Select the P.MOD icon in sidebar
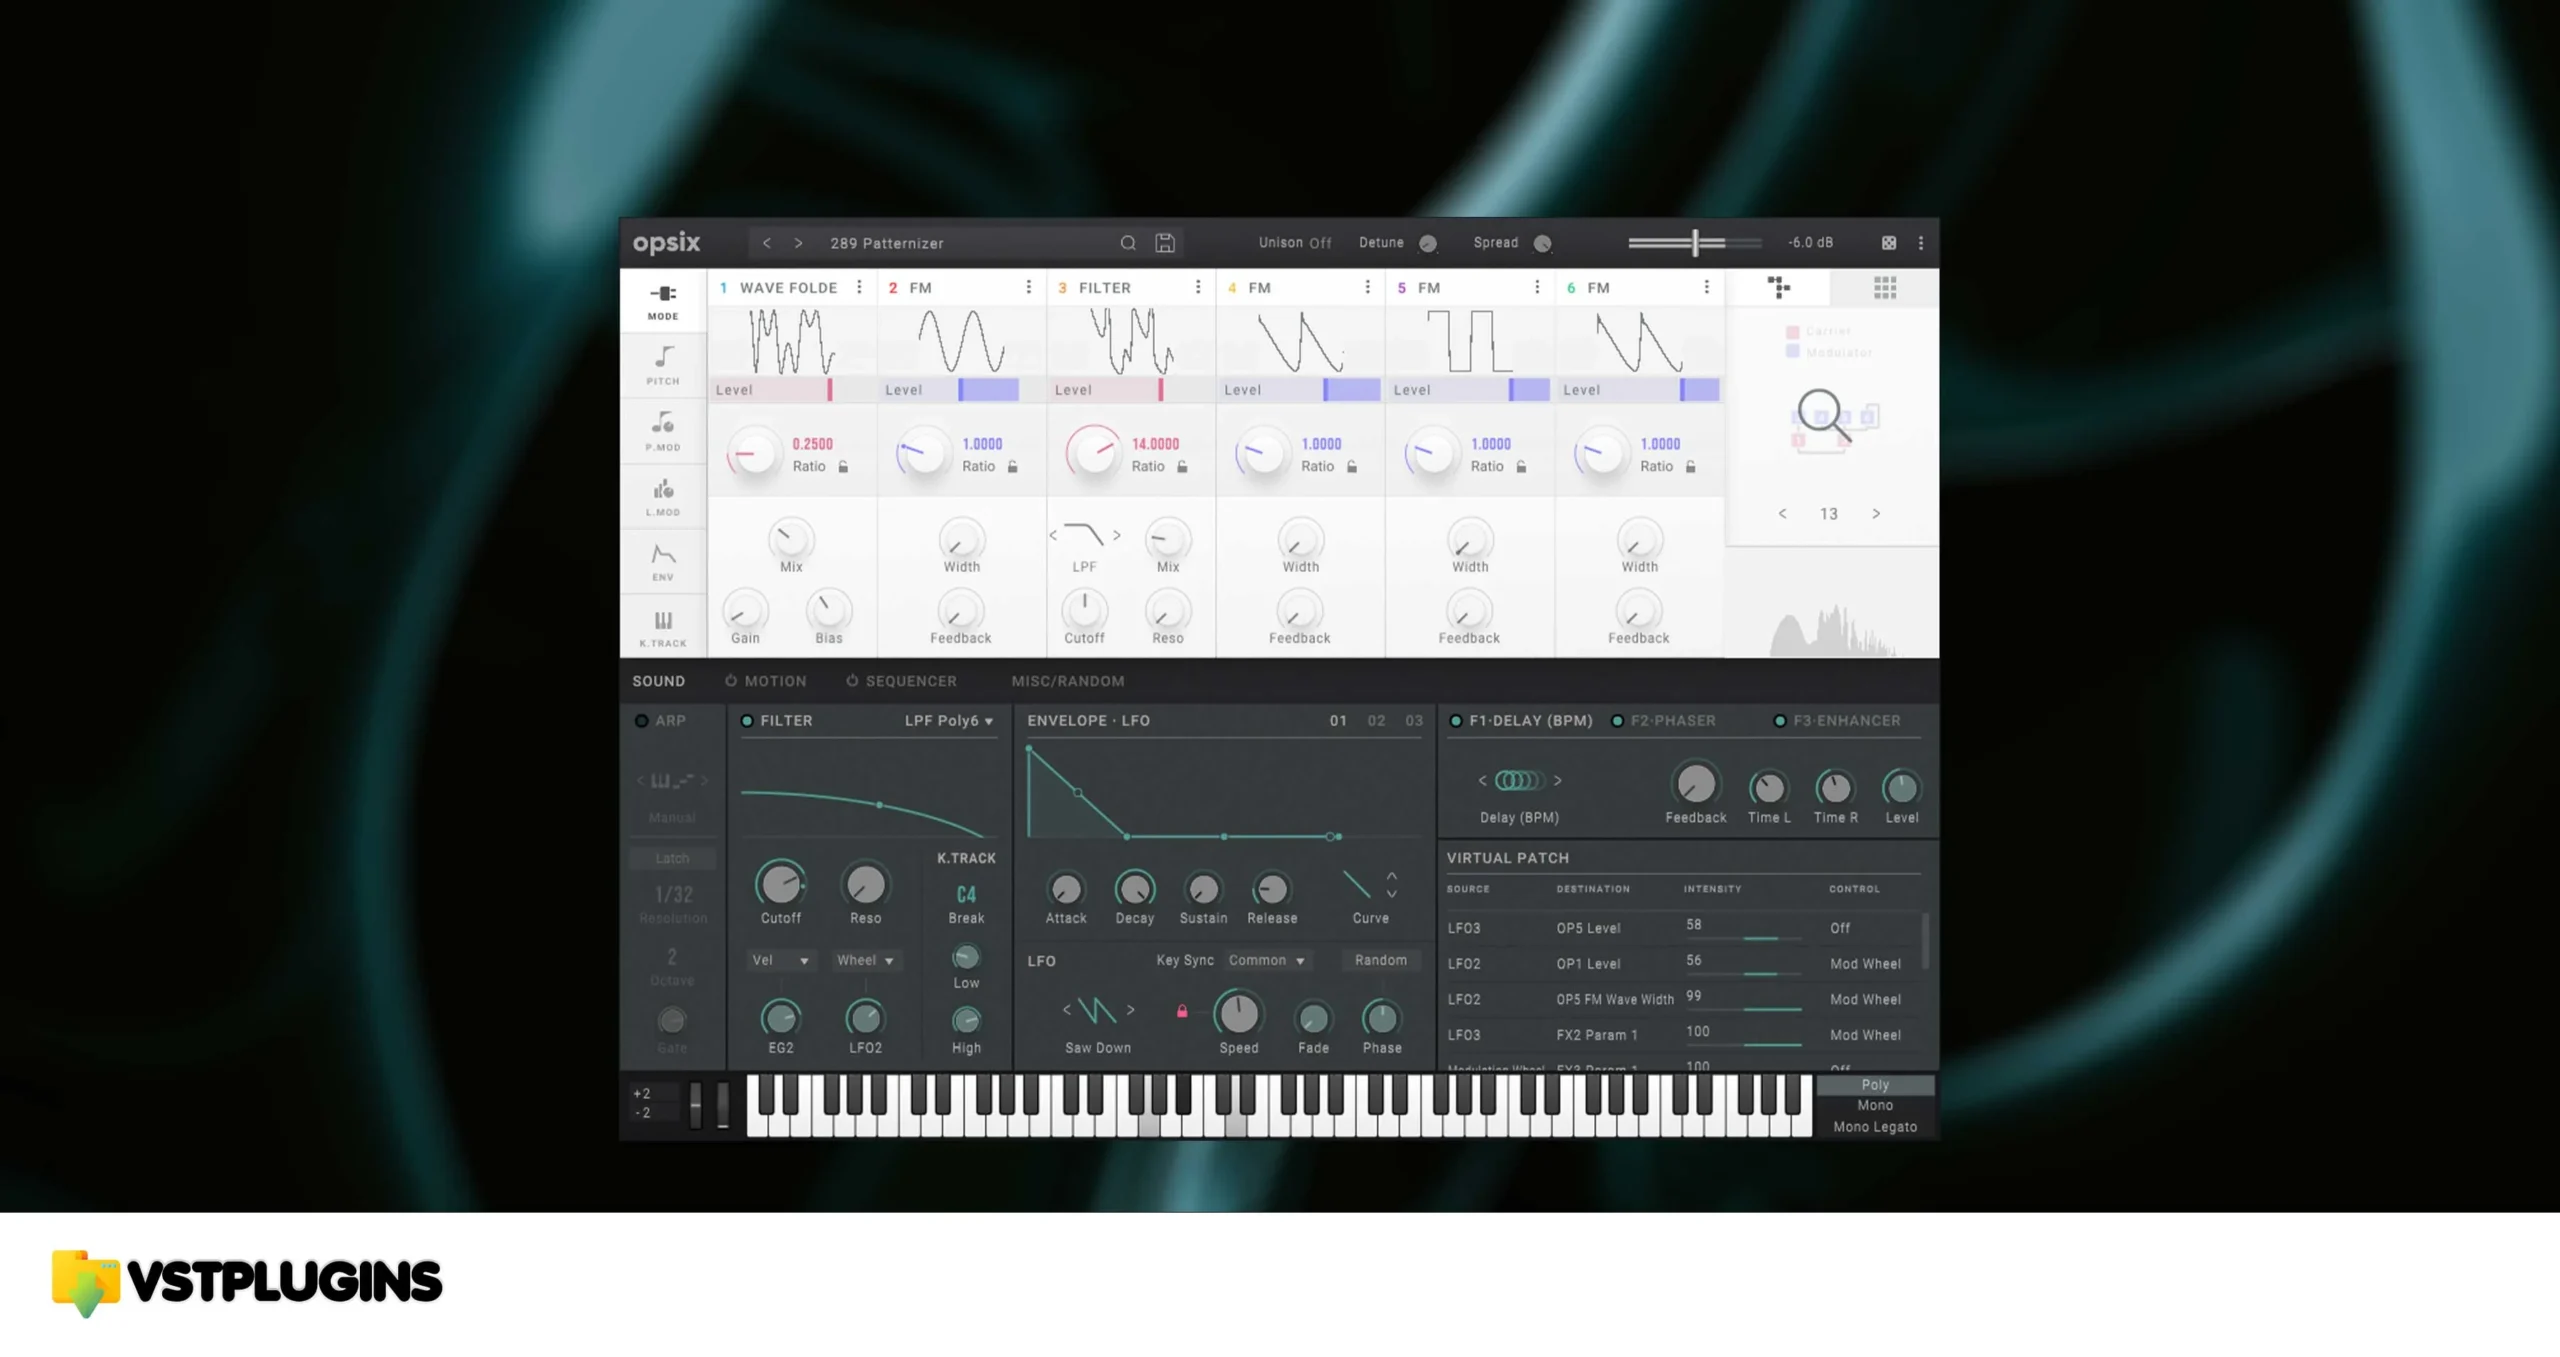2560x1357 pixels. [662, 429]
